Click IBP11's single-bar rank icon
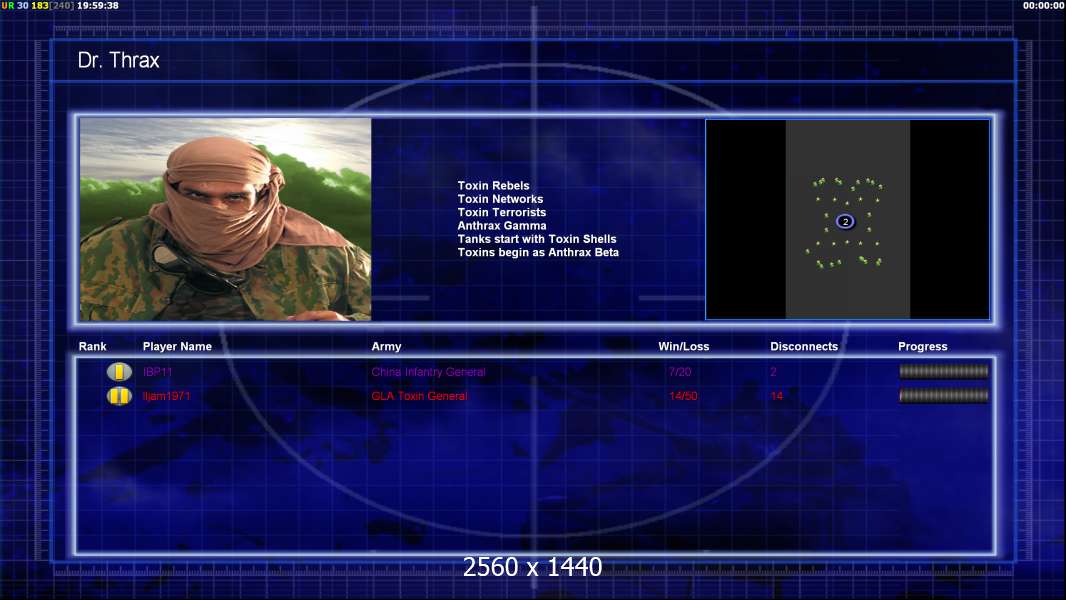1066x600 pixels. [119, 372]
